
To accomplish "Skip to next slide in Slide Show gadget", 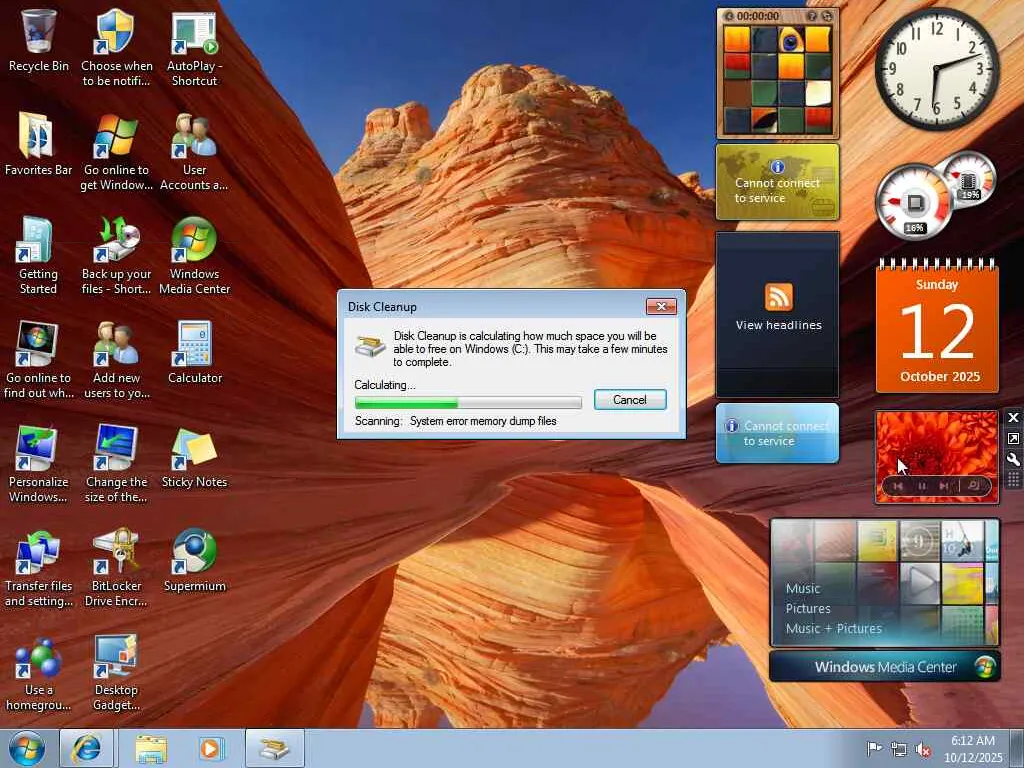I will tap(943, 486).
